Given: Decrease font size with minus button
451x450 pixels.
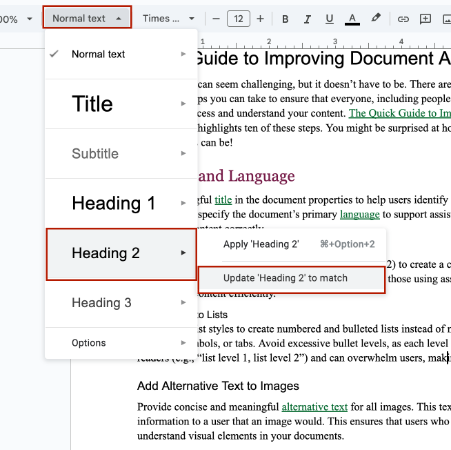Looking at the screenshot, I should coord(216,19).
